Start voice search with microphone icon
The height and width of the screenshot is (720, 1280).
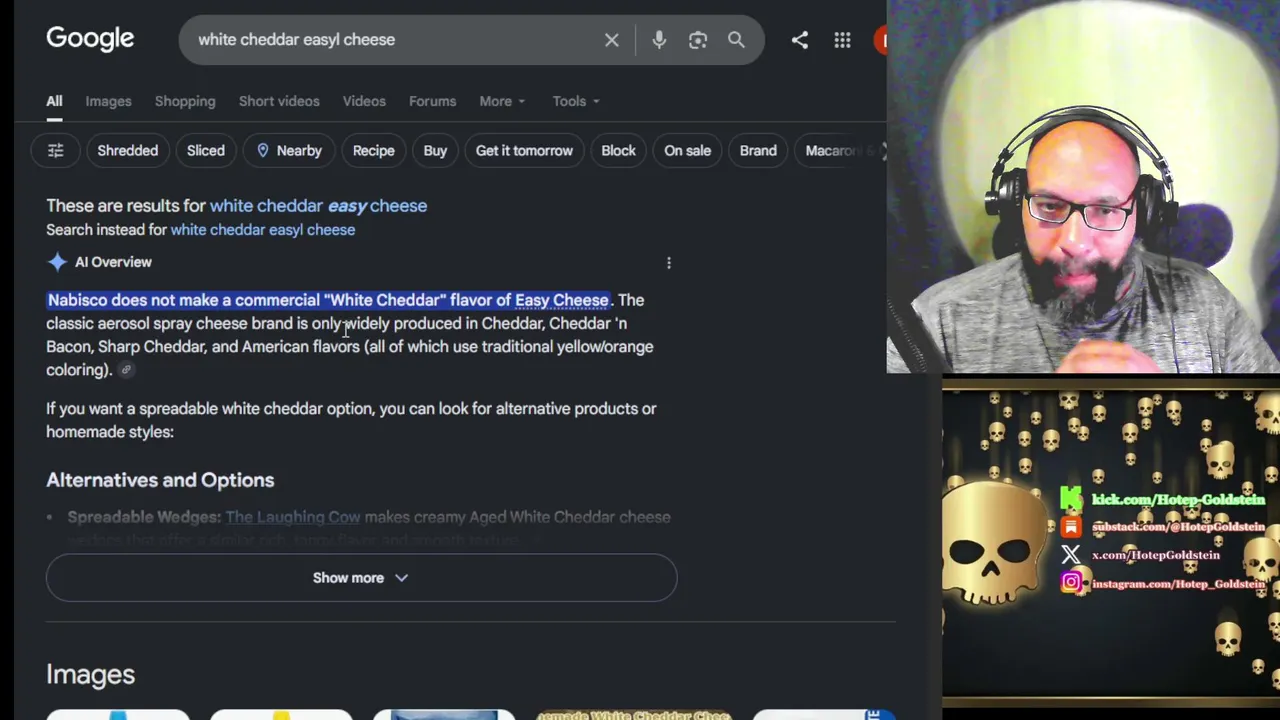pyautogui.click(x=659, y=40)
